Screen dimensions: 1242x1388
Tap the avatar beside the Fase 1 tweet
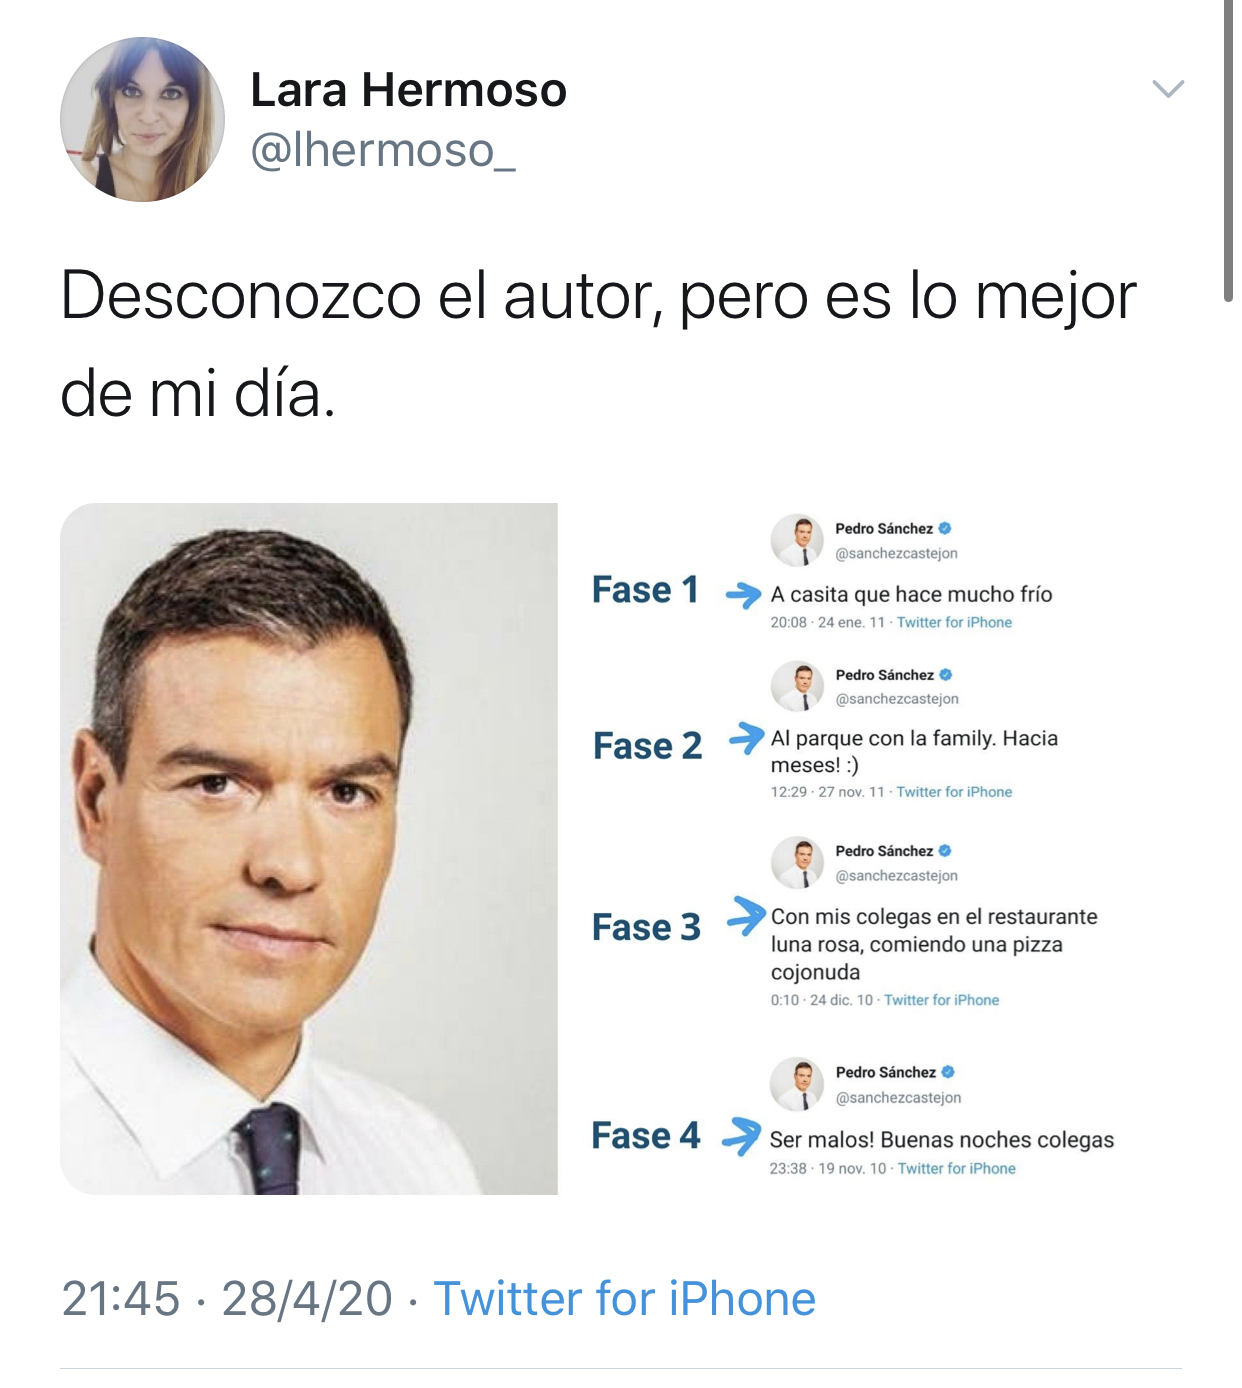[x=797, y=540]
